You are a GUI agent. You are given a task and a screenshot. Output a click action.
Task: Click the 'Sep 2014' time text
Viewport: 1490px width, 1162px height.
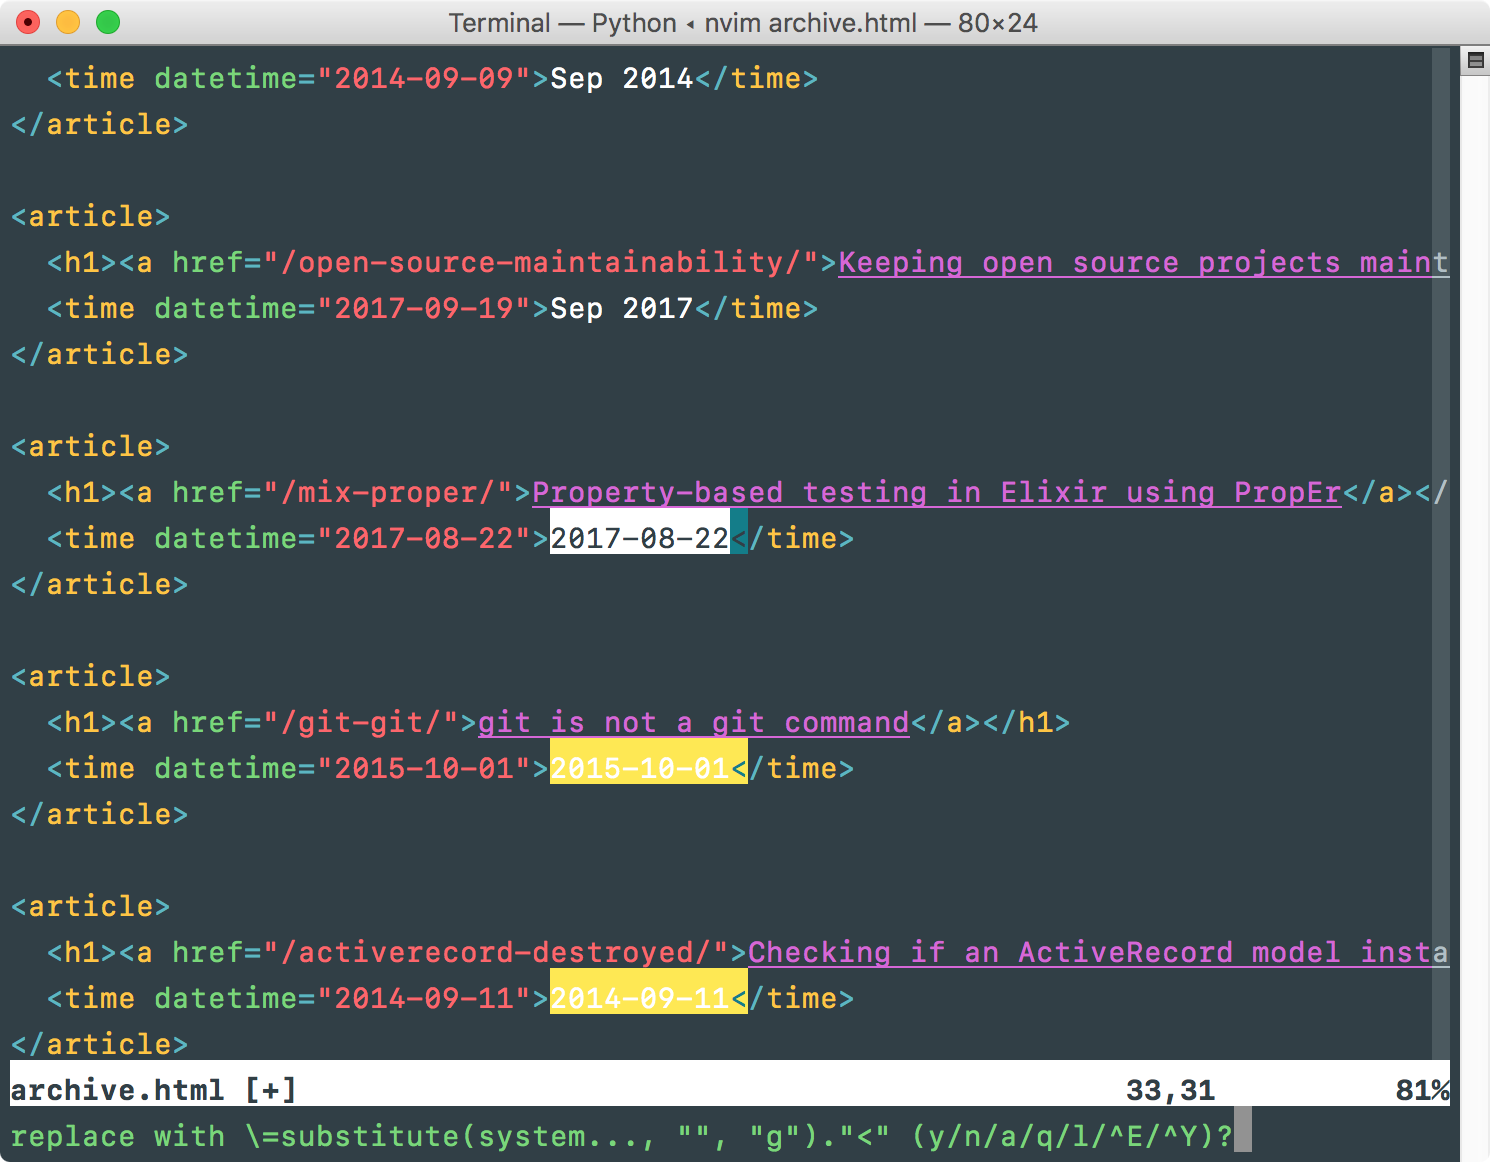(622, 78)
